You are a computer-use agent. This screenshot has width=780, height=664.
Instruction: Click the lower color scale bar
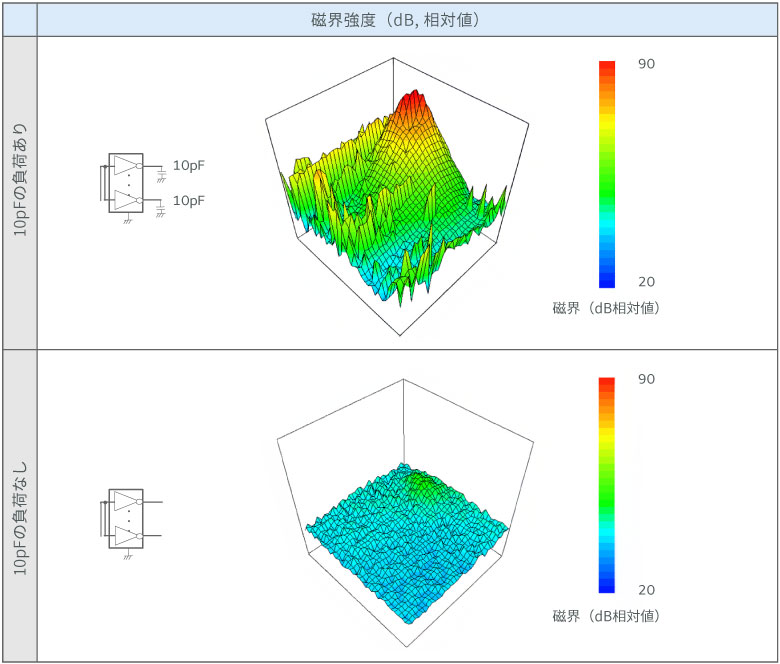point(607,485)
